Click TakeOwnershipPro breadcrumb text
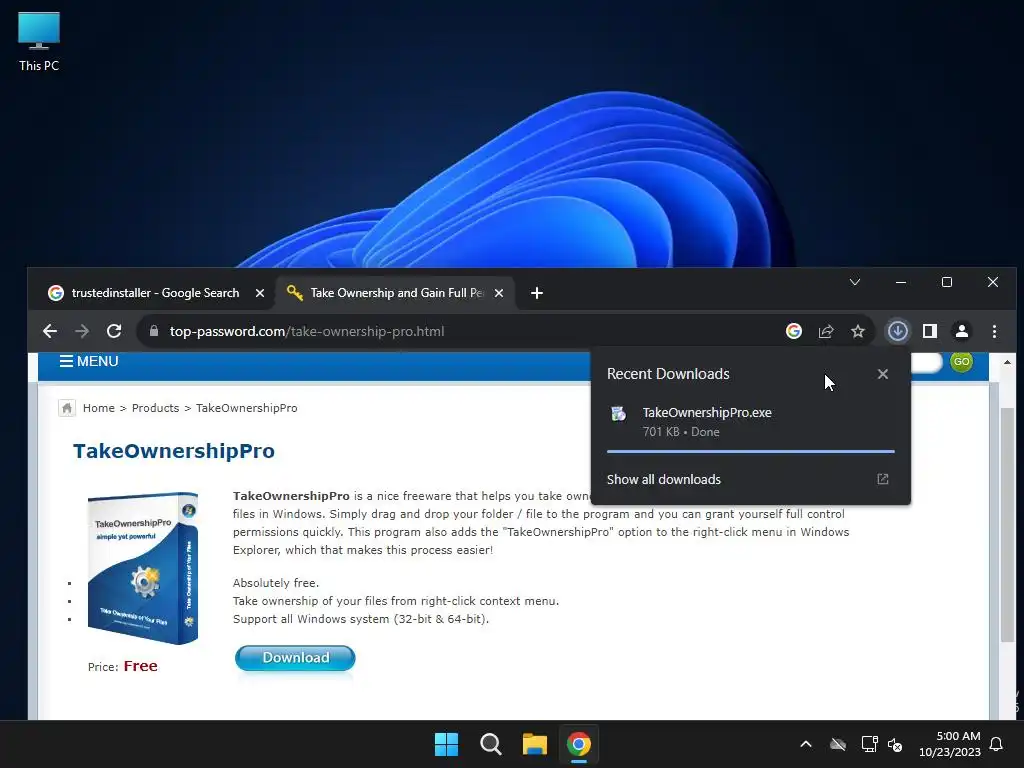Screen dimensions: 1024x768 coord(247,408)
